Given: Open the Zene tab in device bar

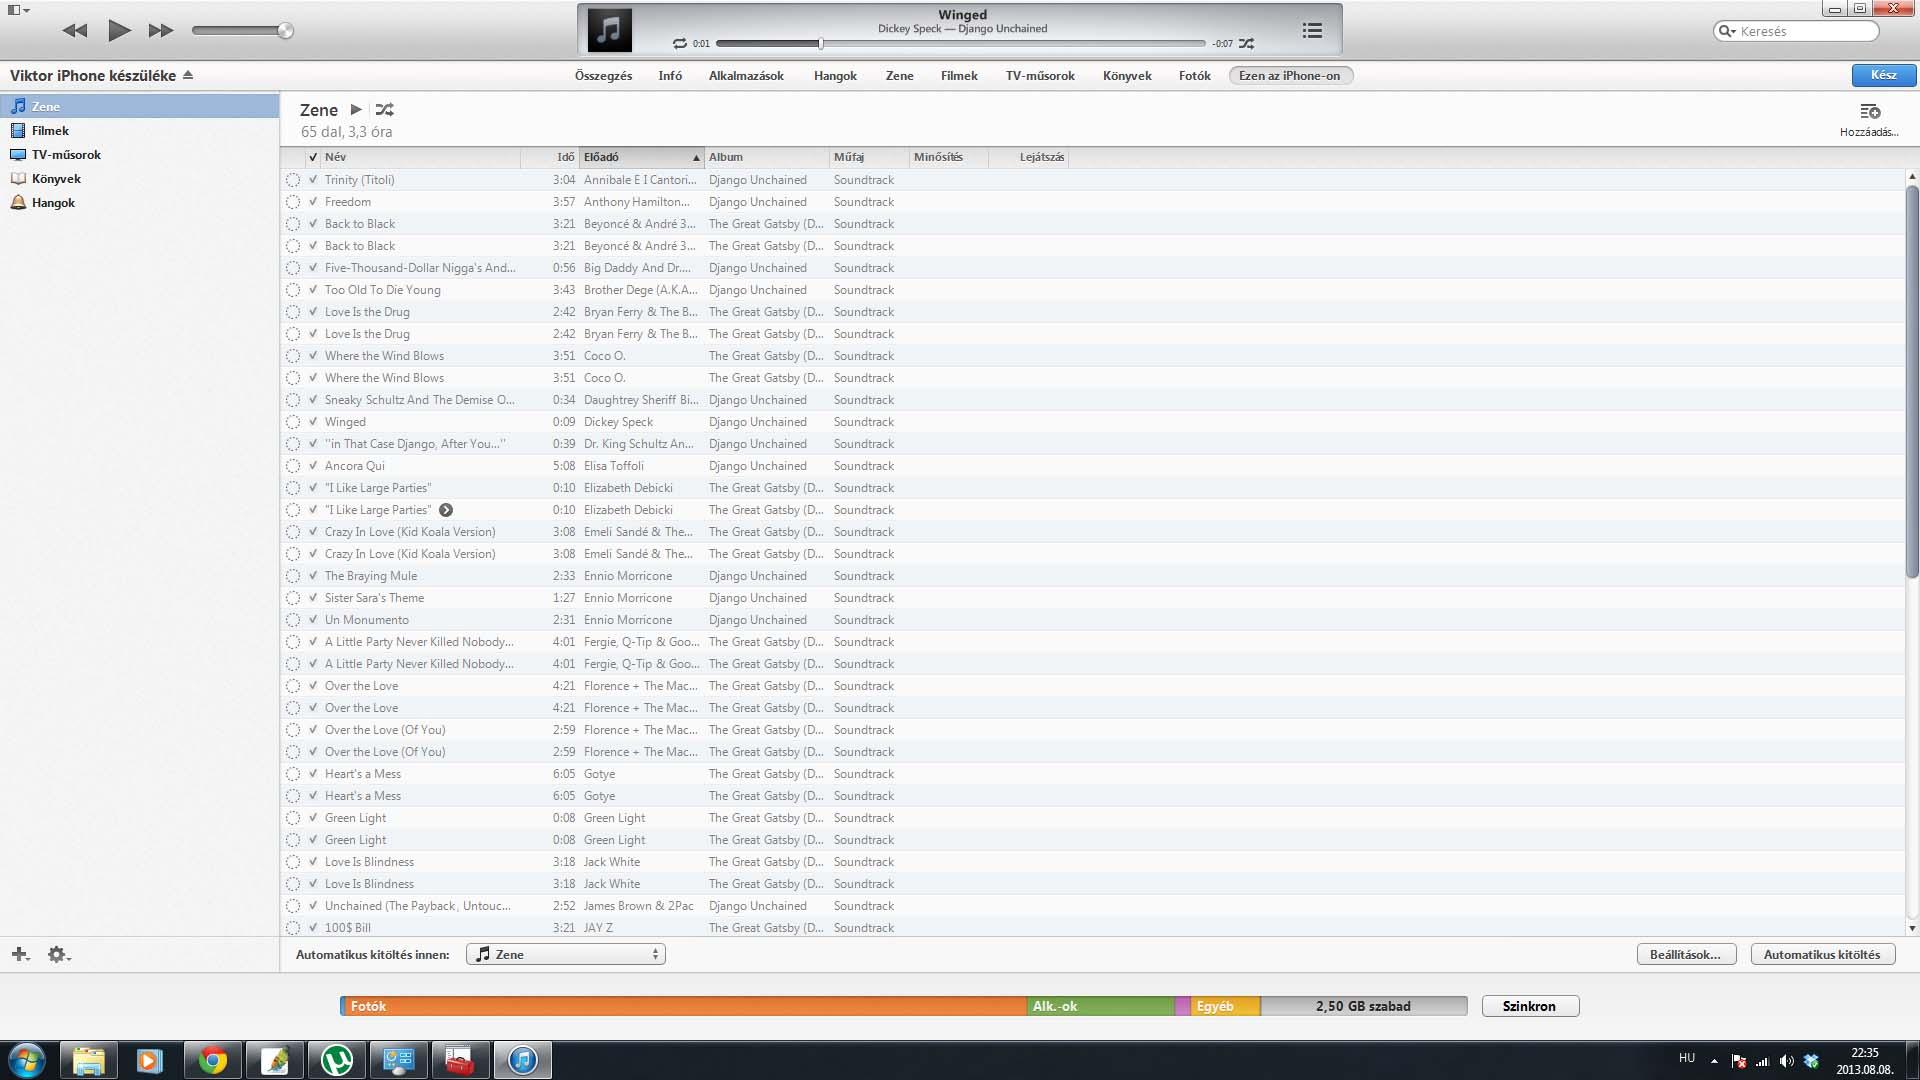Looking at the screenshot, I should click(x=899, y=76).
